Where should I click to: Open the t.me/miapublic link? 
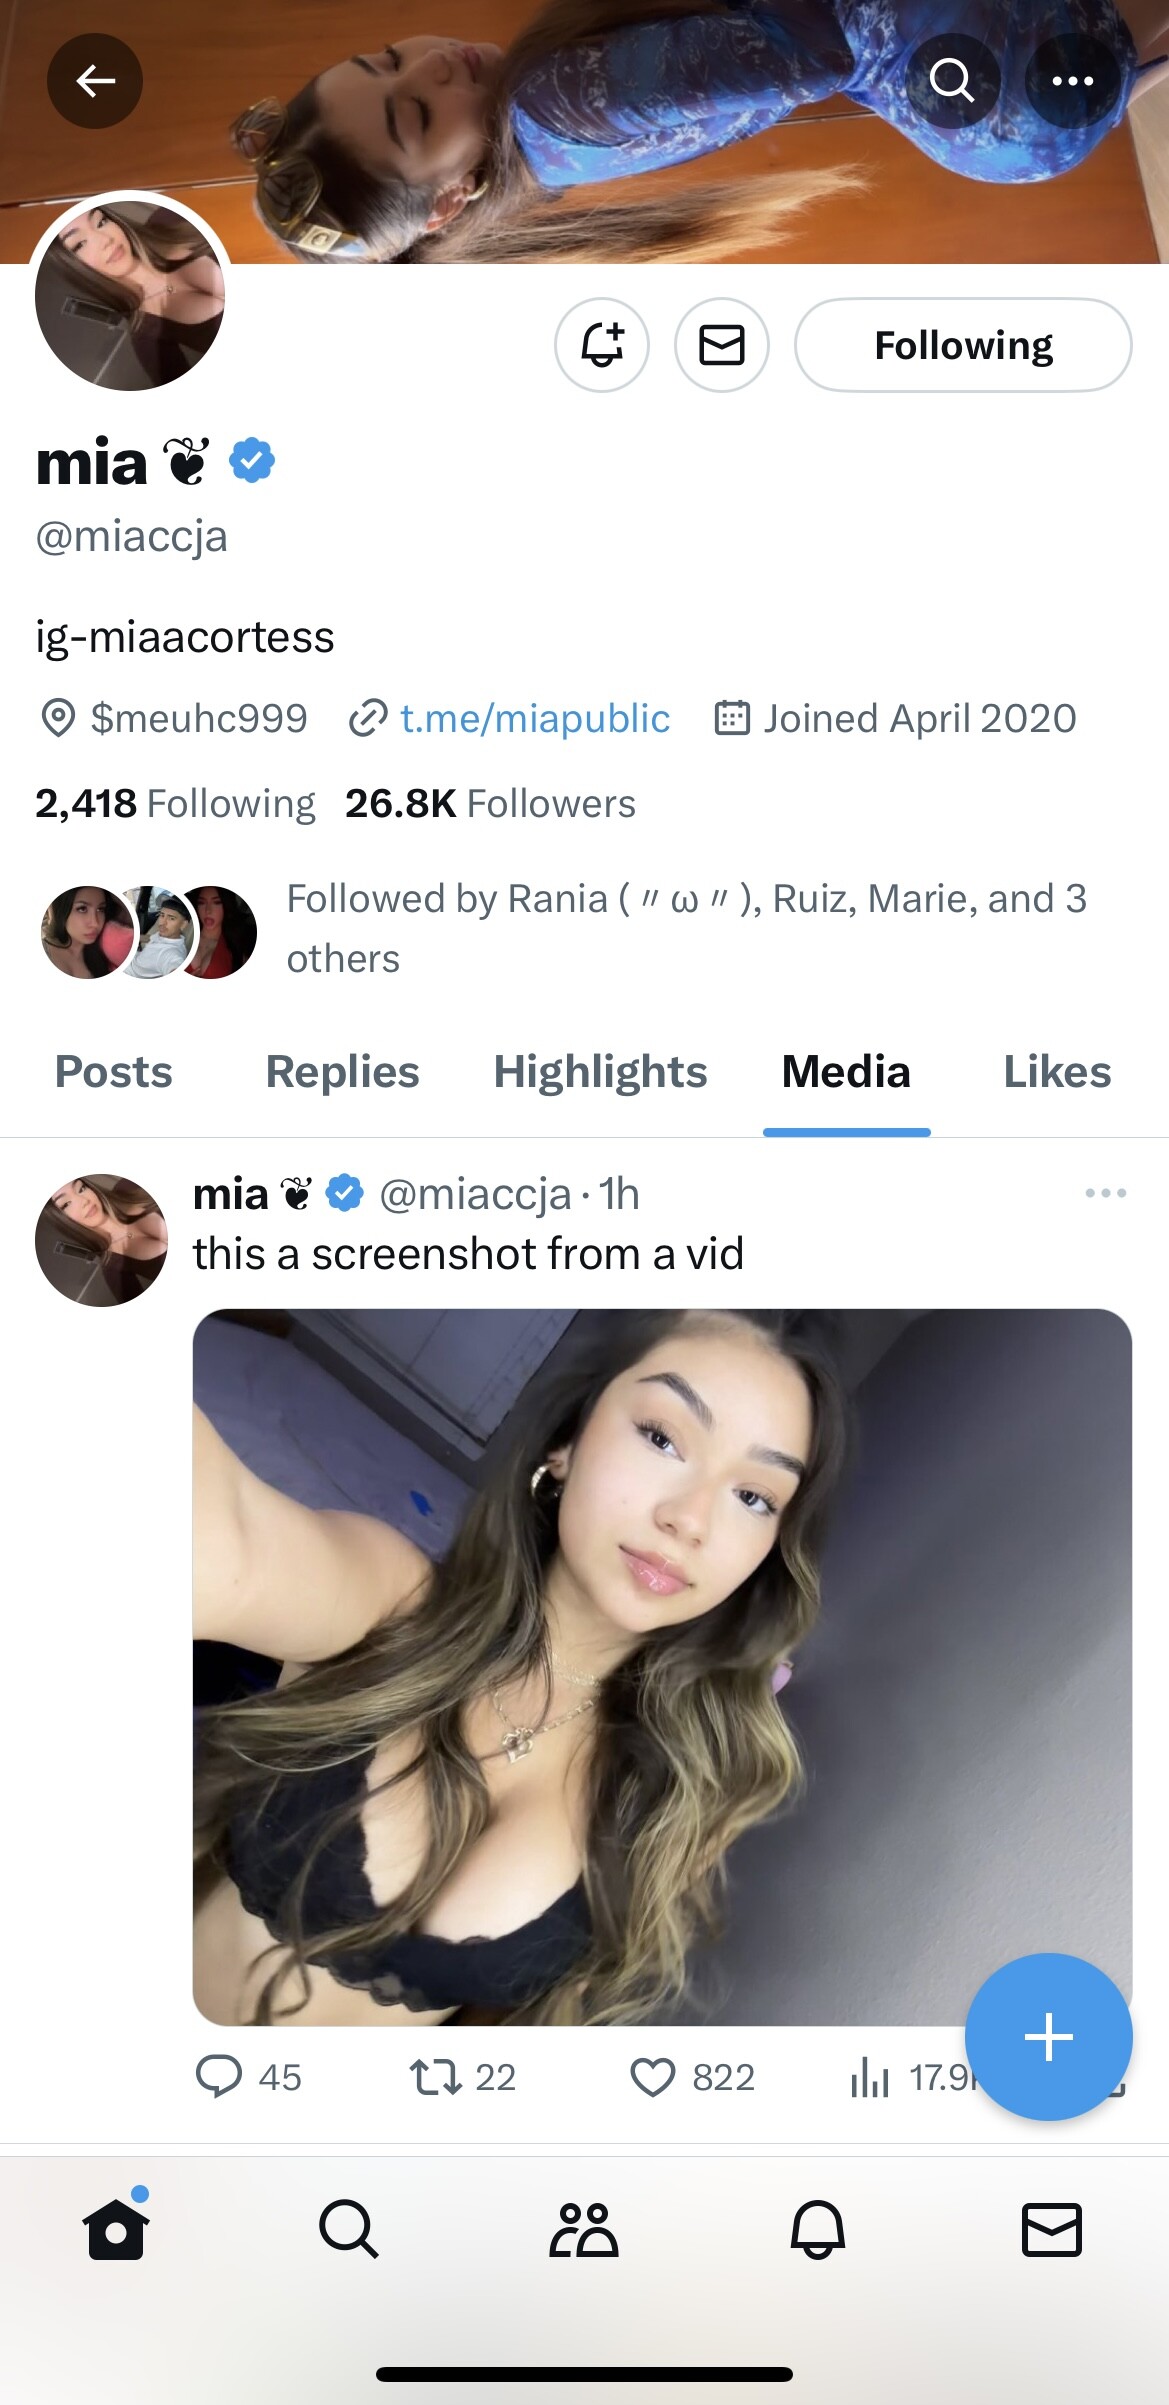[x=534, y=719]
